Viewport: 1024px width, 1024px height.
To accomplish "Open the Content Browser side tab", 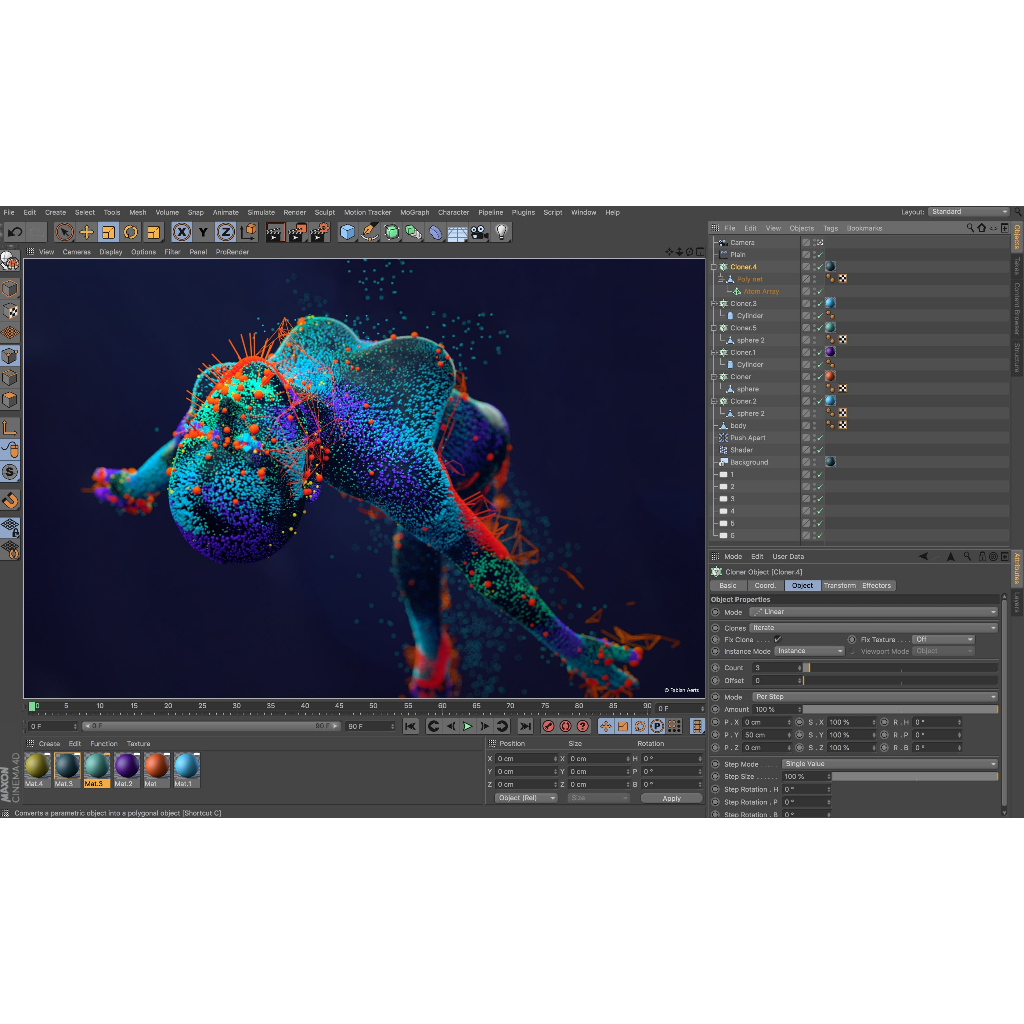I will pos(1017,309).
